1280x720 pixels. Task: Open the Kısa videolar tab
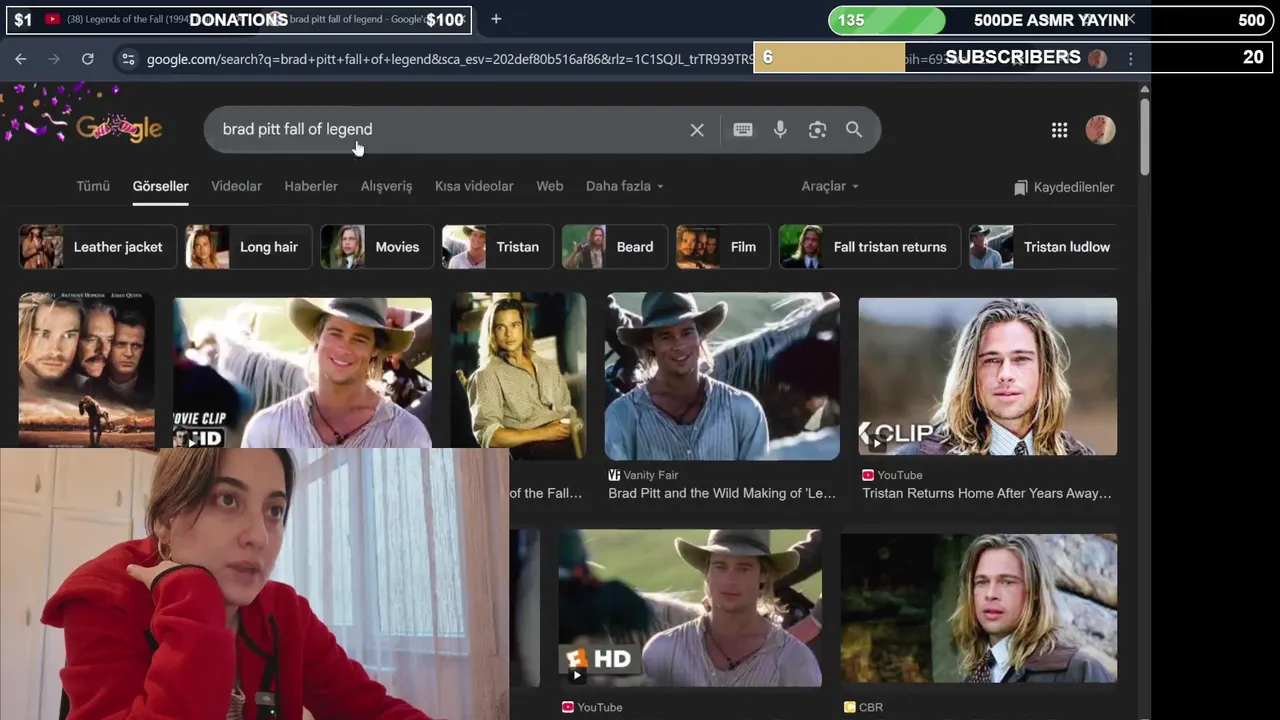point(474,186)
